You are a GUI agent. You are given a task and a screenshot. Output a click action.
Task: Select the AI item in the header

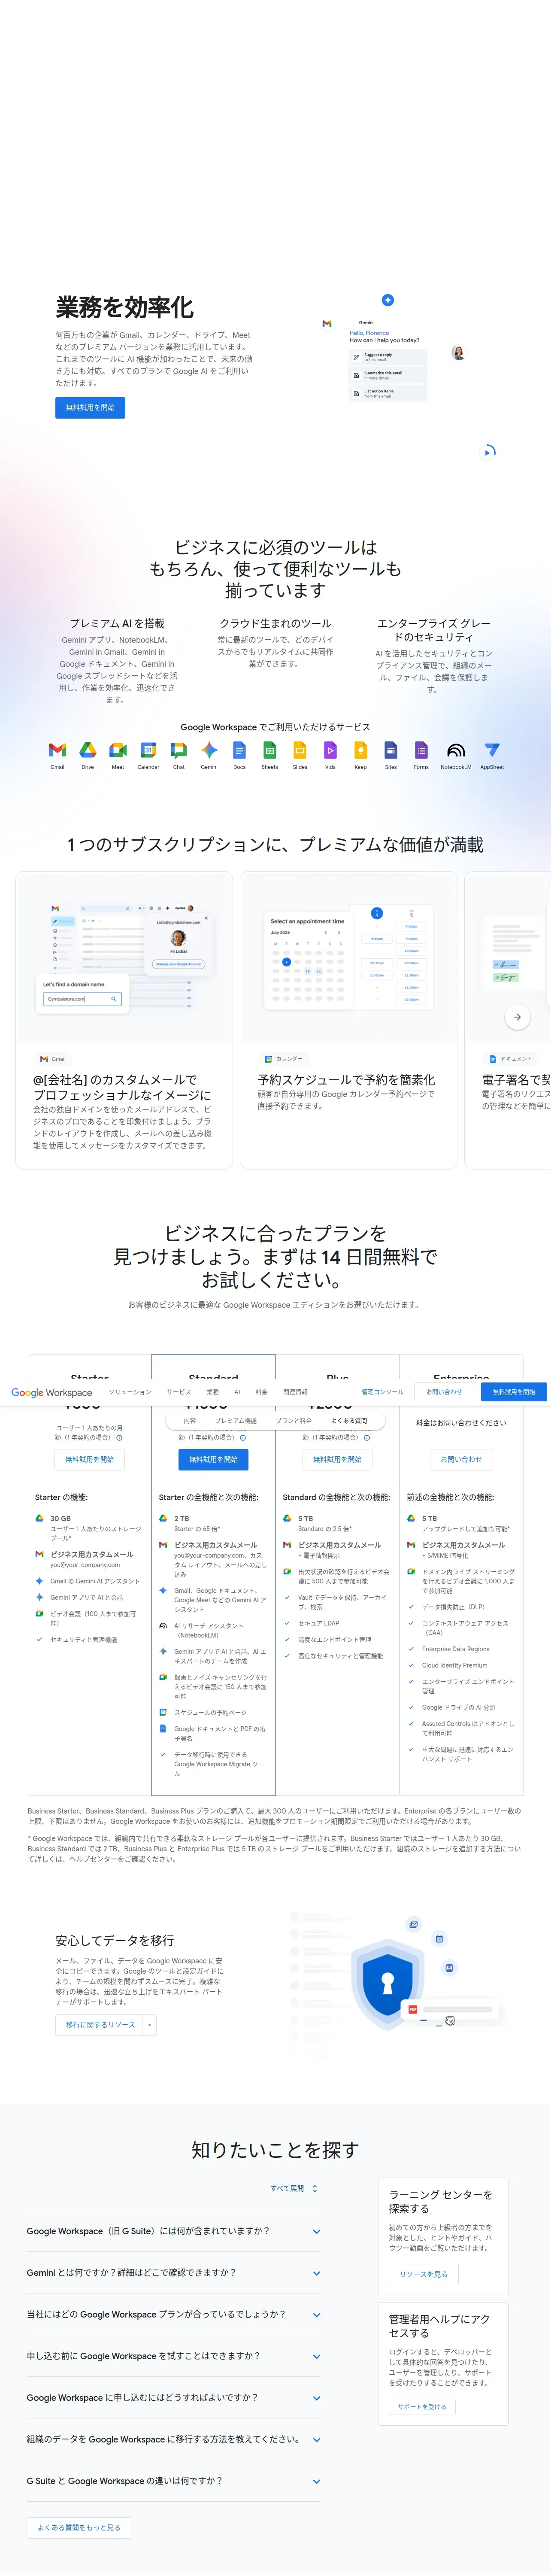point(237,1392)
